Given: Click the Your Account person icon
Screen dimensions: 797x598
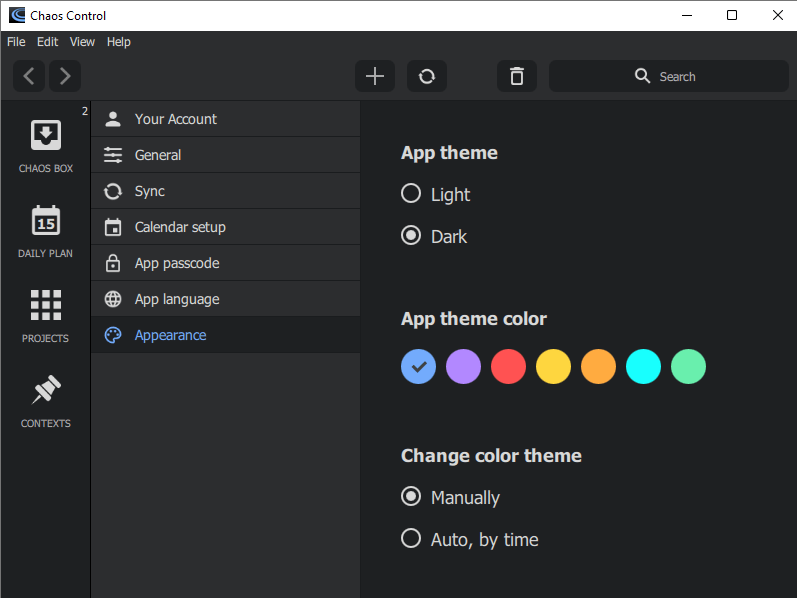Looking at the screenshot, I should tap(113, 119).
